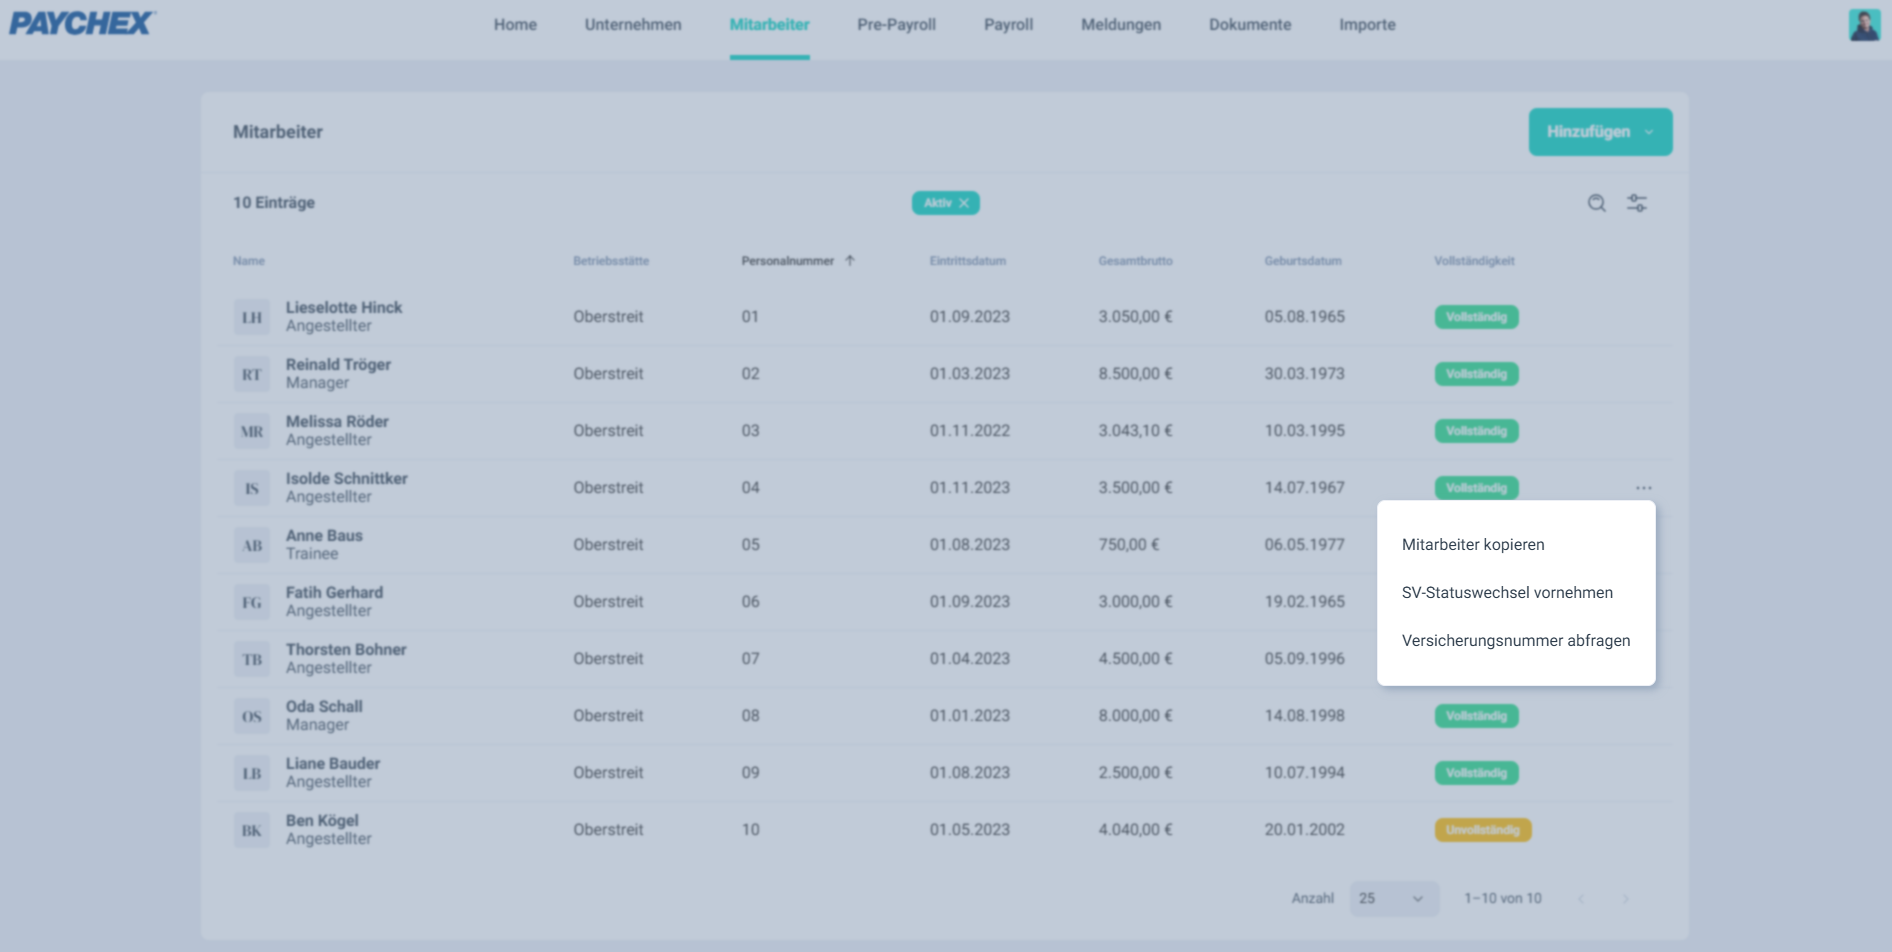
Task: Click the Unvollständig badge for Ben Kögel
Action: coord(1483,830)
